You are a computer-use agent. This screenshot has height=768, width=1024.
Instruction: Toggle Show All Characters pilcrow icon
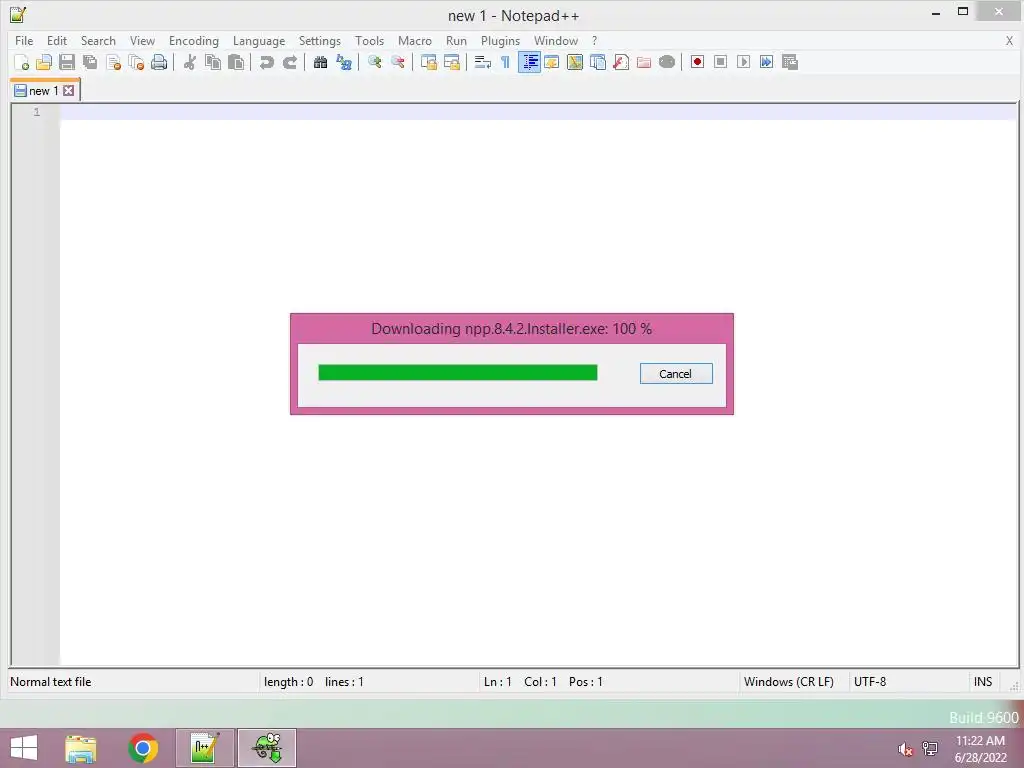point(505,62)
